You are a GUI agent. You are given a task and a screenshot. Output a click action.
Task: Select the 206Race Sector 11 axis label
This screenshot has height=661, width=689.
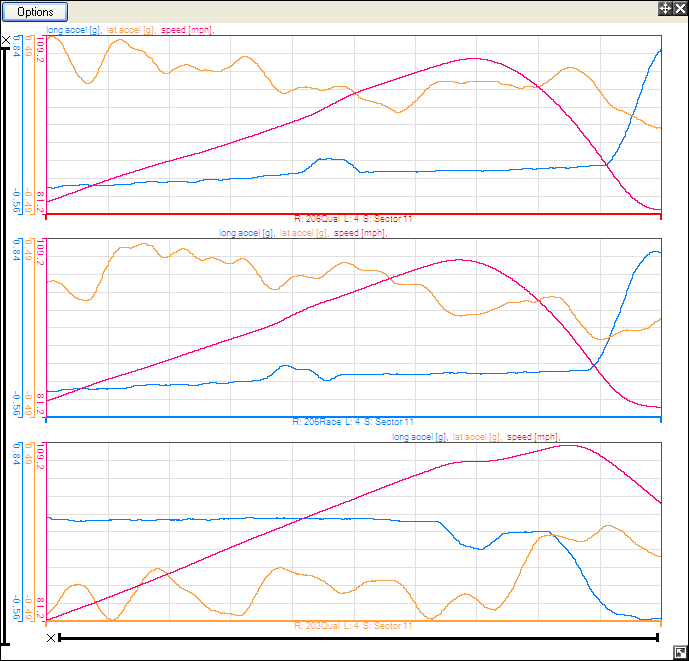pyautogui.click(x=353, y=422)
